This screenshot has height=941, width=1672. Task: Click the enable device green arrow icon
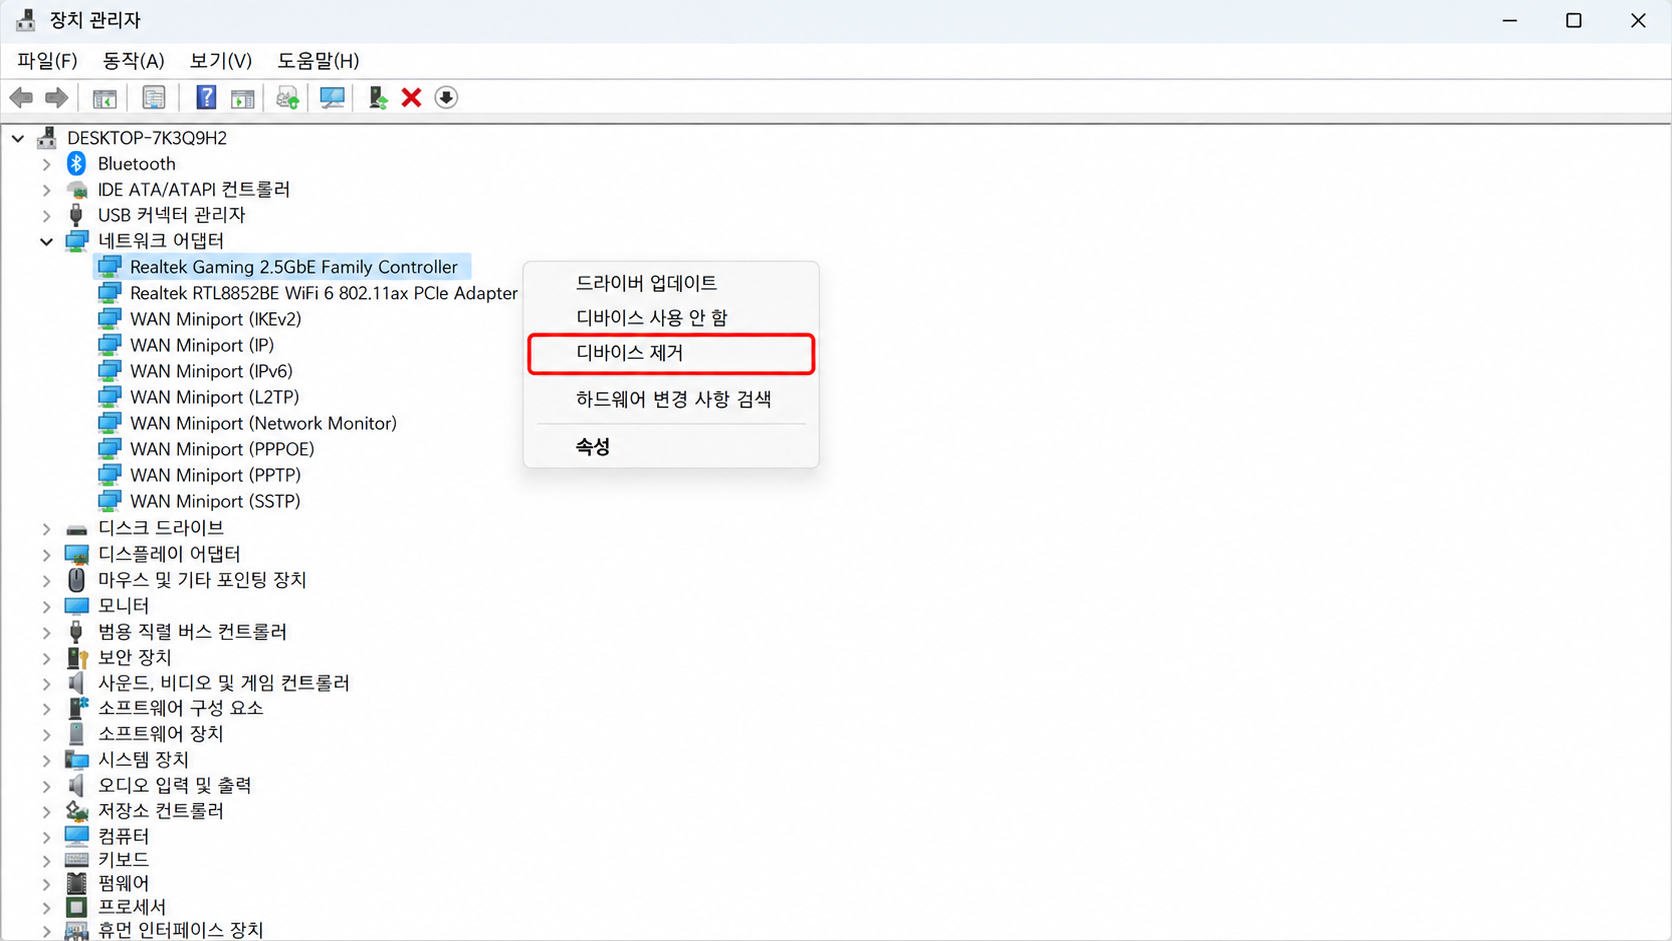[x=378, y=97]
